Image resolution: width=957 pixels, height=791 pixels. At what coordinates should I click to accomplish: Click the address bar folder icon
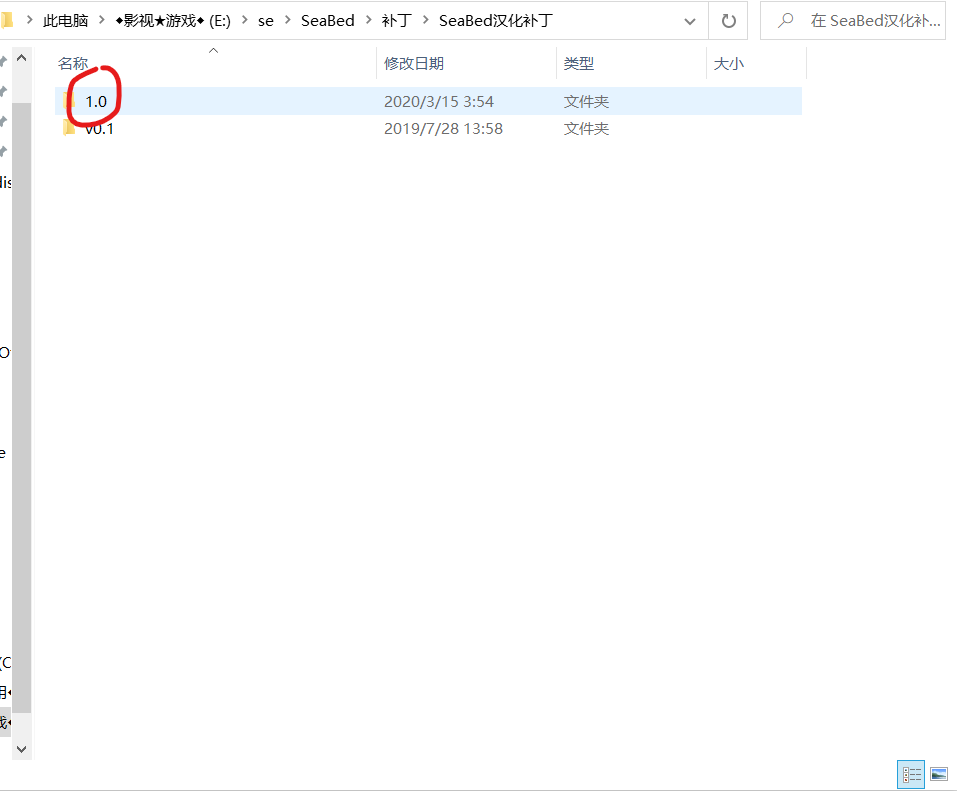(6, 21)
